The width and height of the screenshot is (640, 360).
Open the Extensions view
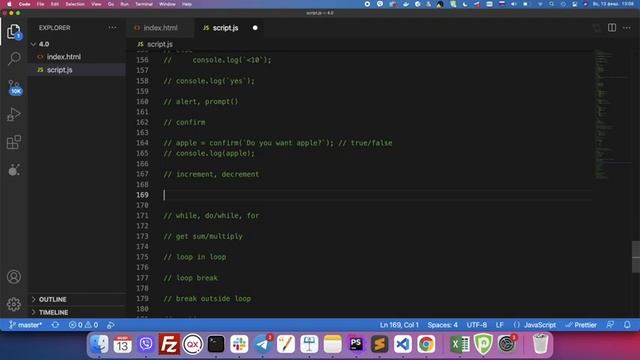tap(14, 142)
